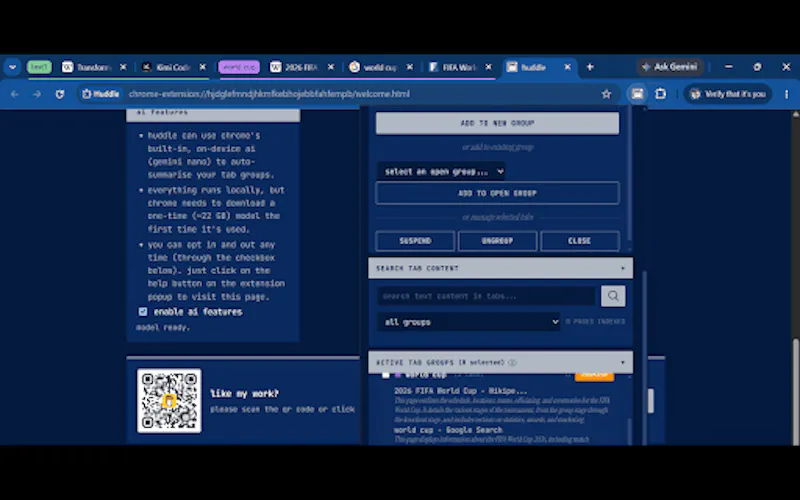This screenshot has width=800, height=500.
Task: Close the Kimi Code tab
Action: (203, 67)
